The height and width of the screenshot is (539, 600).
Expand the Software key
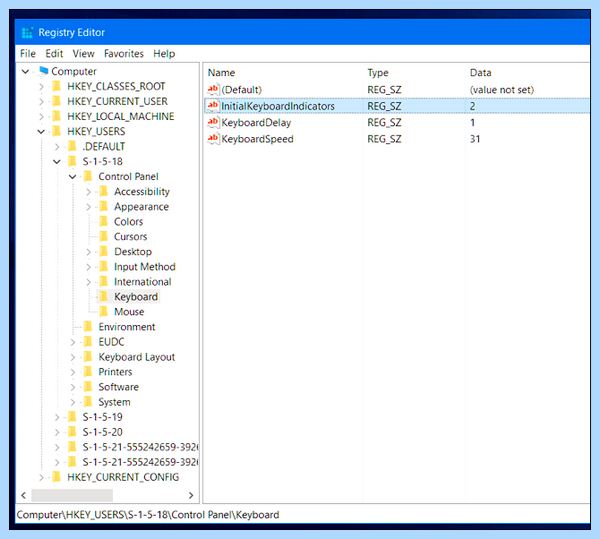click(73, 387)
